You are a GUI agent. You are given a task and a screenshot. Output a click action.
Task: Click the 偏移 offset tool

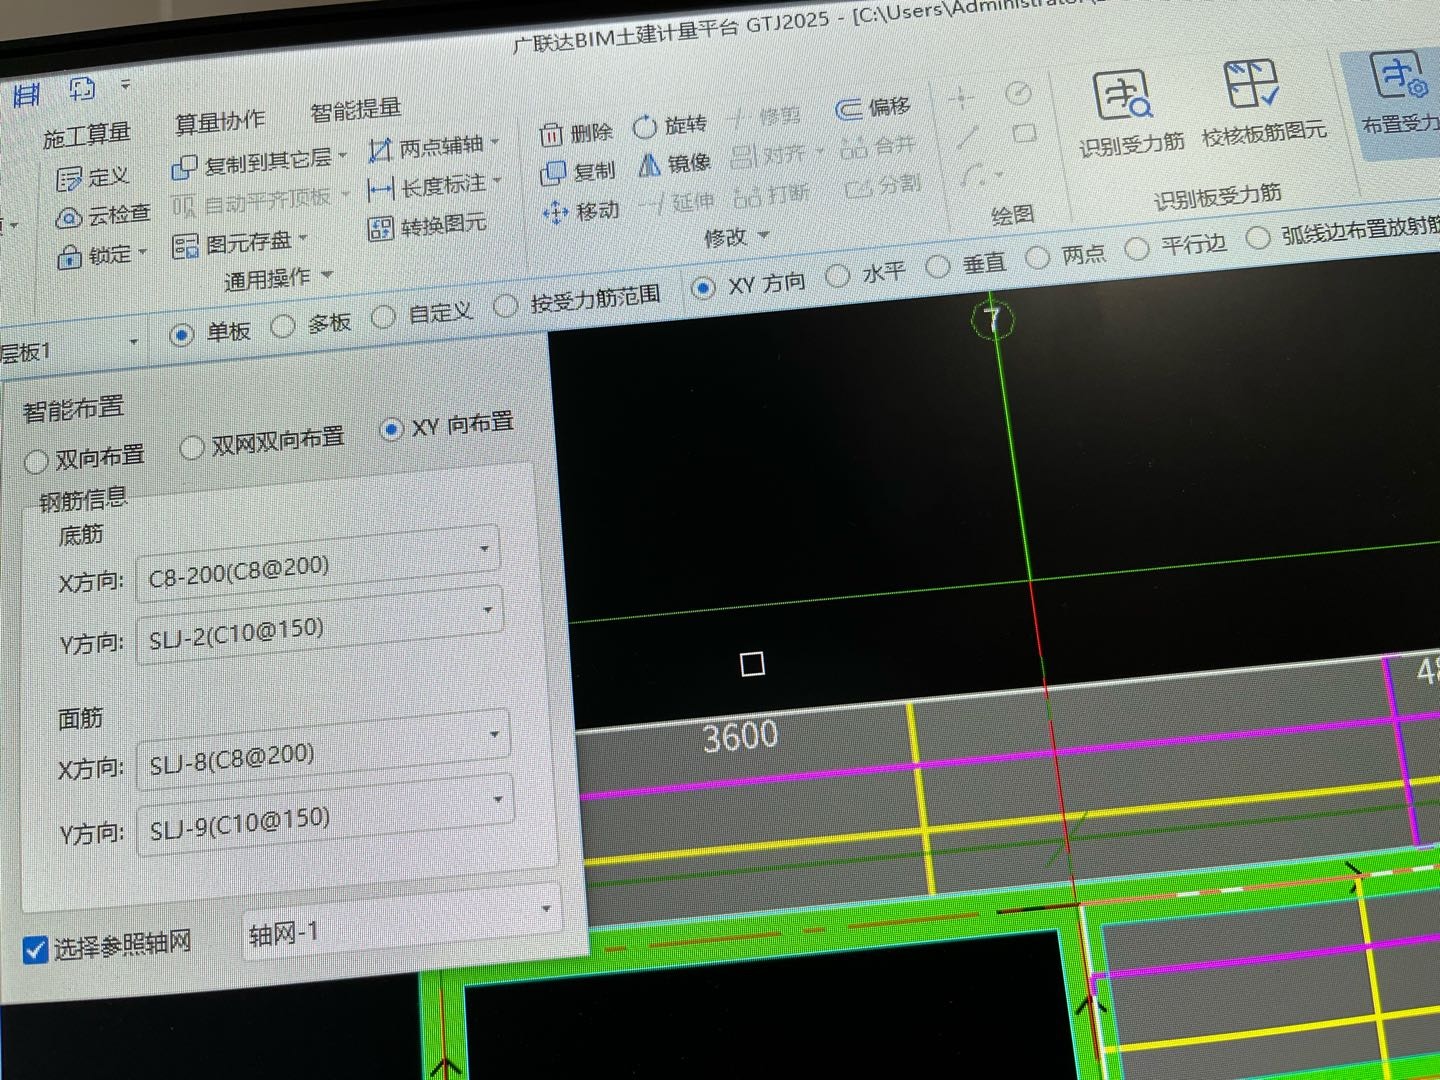click(x=872, y=107)
